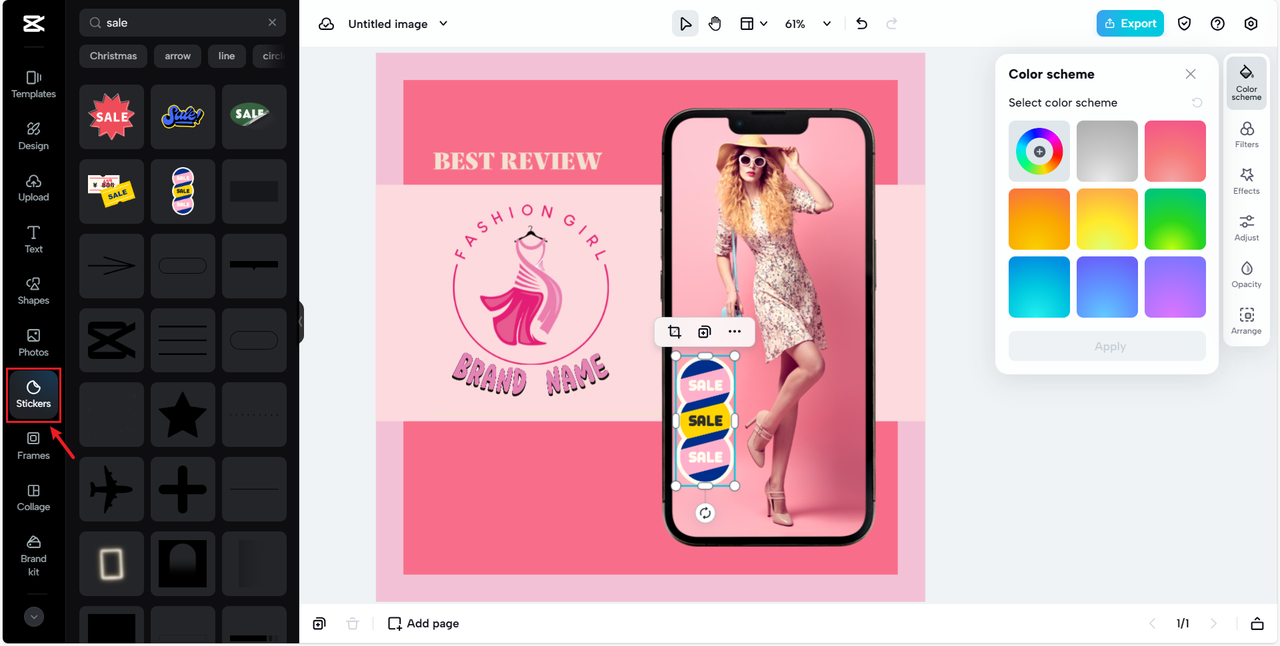The width and height of the screenshot is (1280, 646).
Task: Click the cloud save status icon
Action: pyautogui.click(x=326, y=24)
